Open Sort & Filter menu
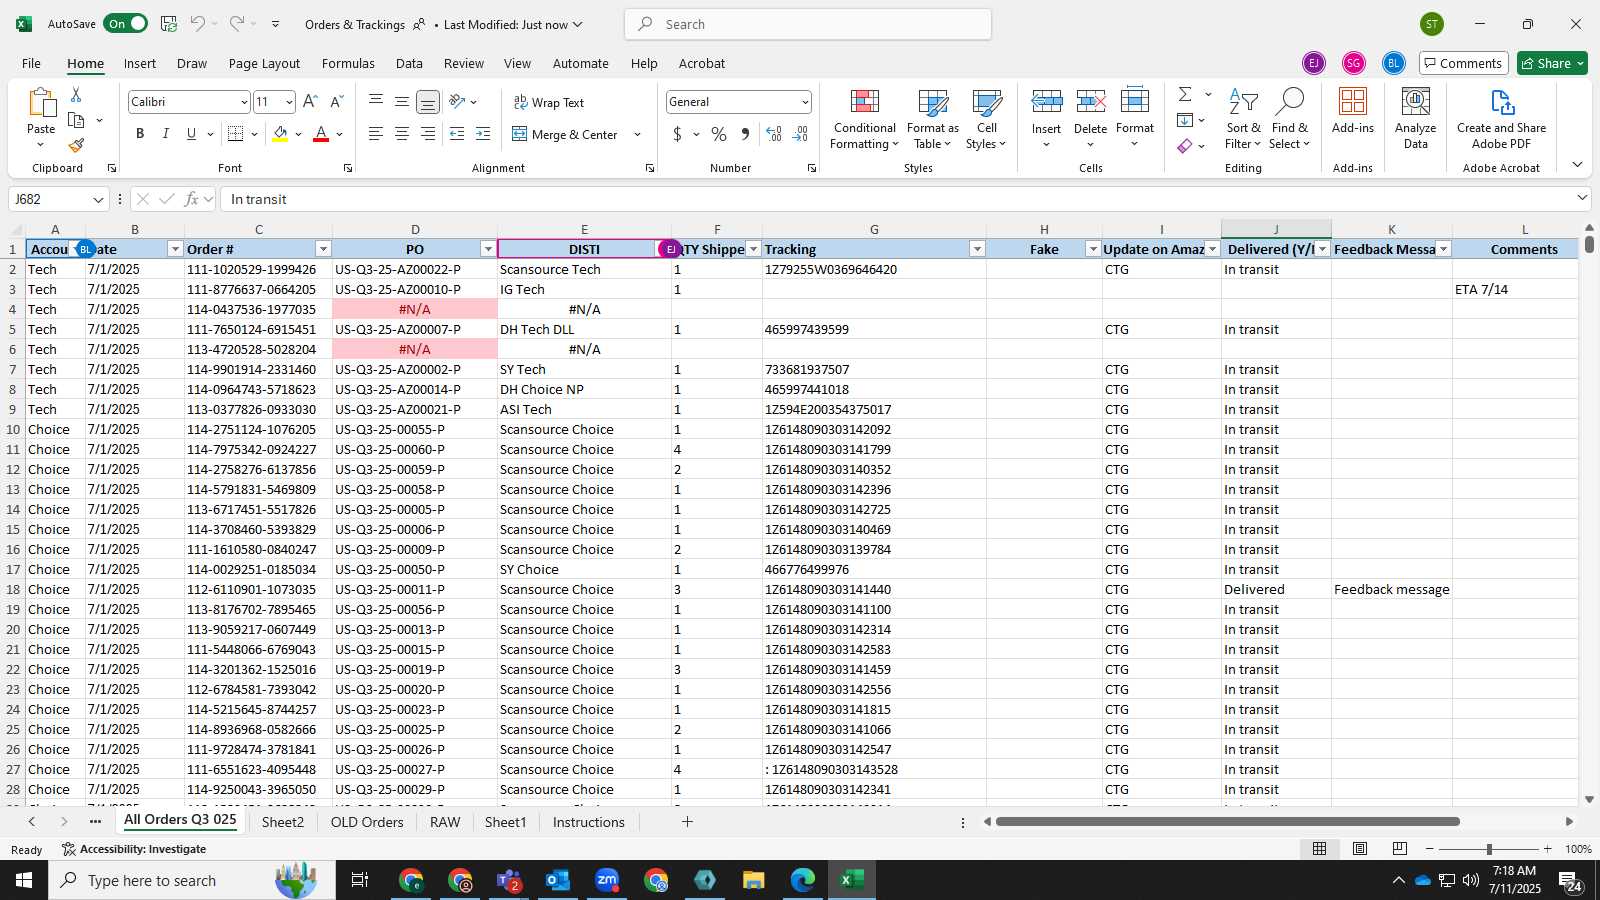This screenshot has width=1600, height=900. (x=1243, y=120)
